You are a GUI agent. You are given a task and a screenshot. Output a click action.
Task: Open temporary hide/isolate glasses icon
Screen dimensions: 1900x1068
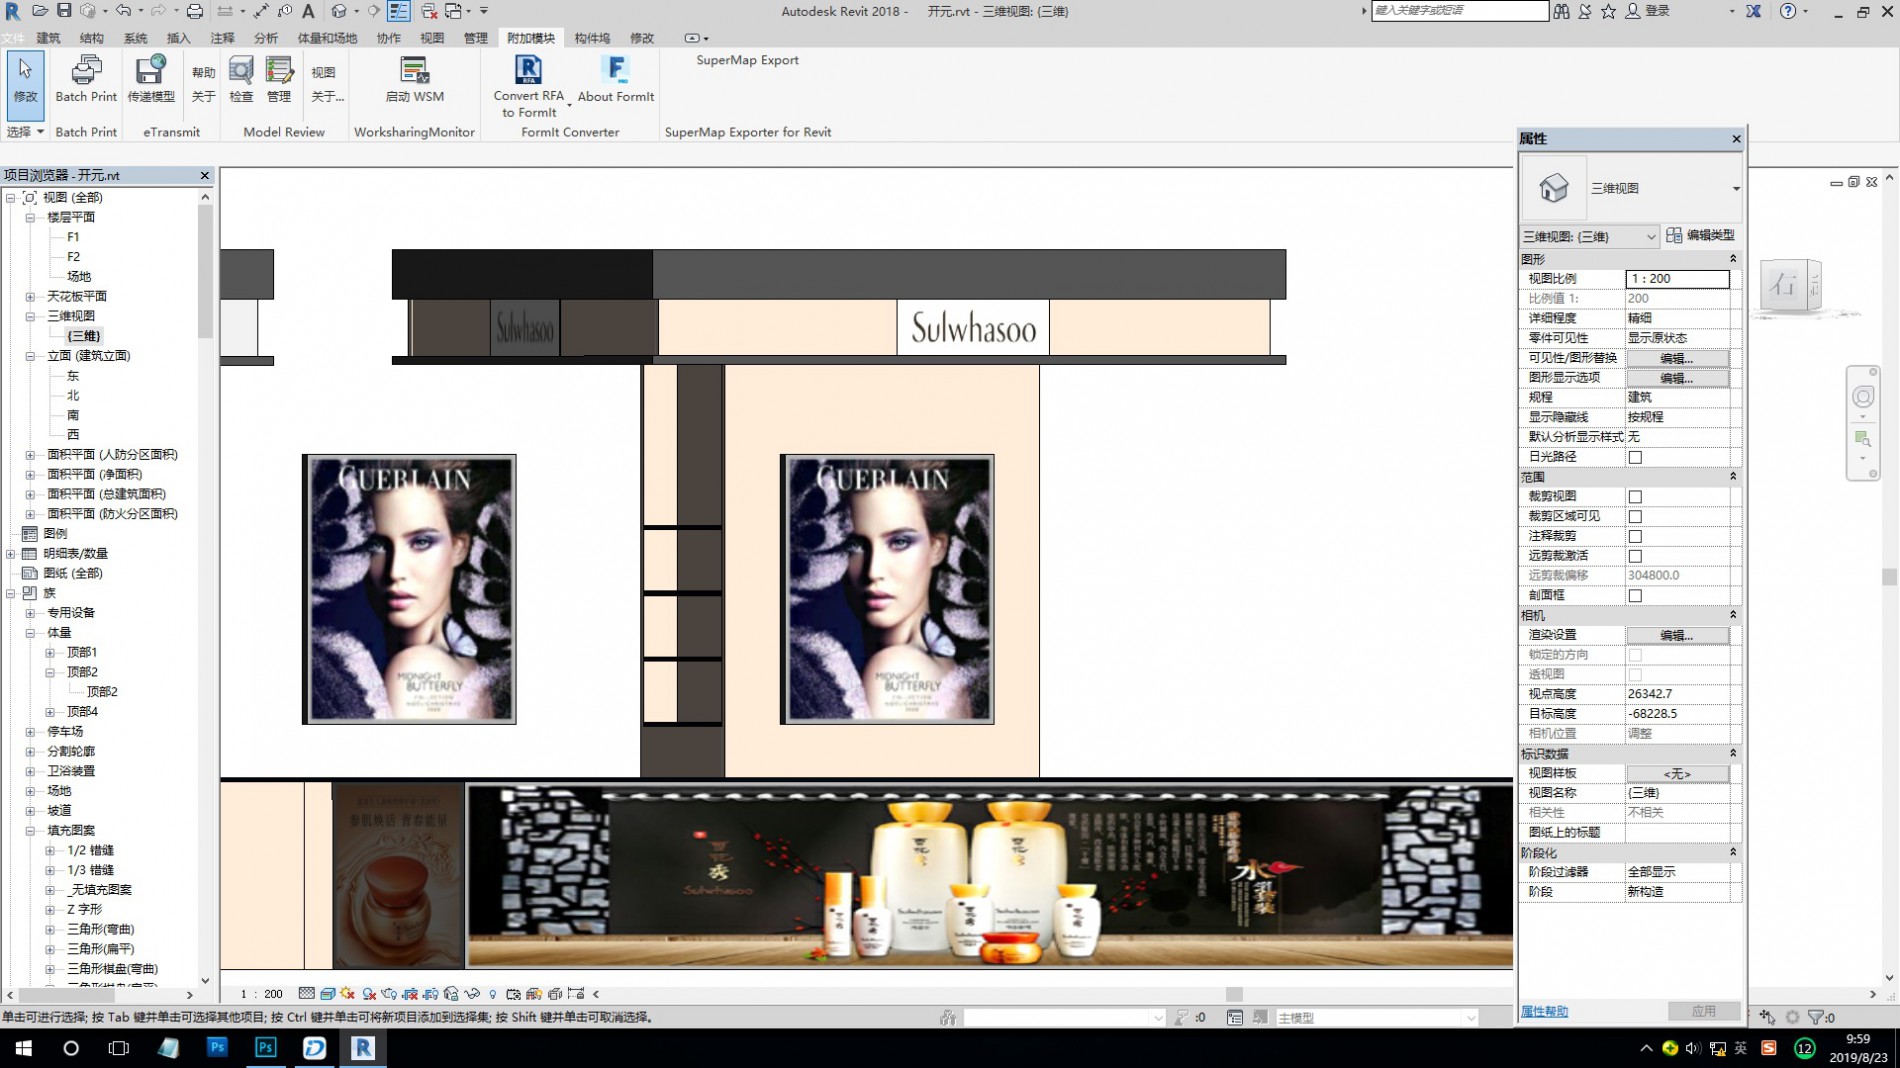click(x=472, y=994)
